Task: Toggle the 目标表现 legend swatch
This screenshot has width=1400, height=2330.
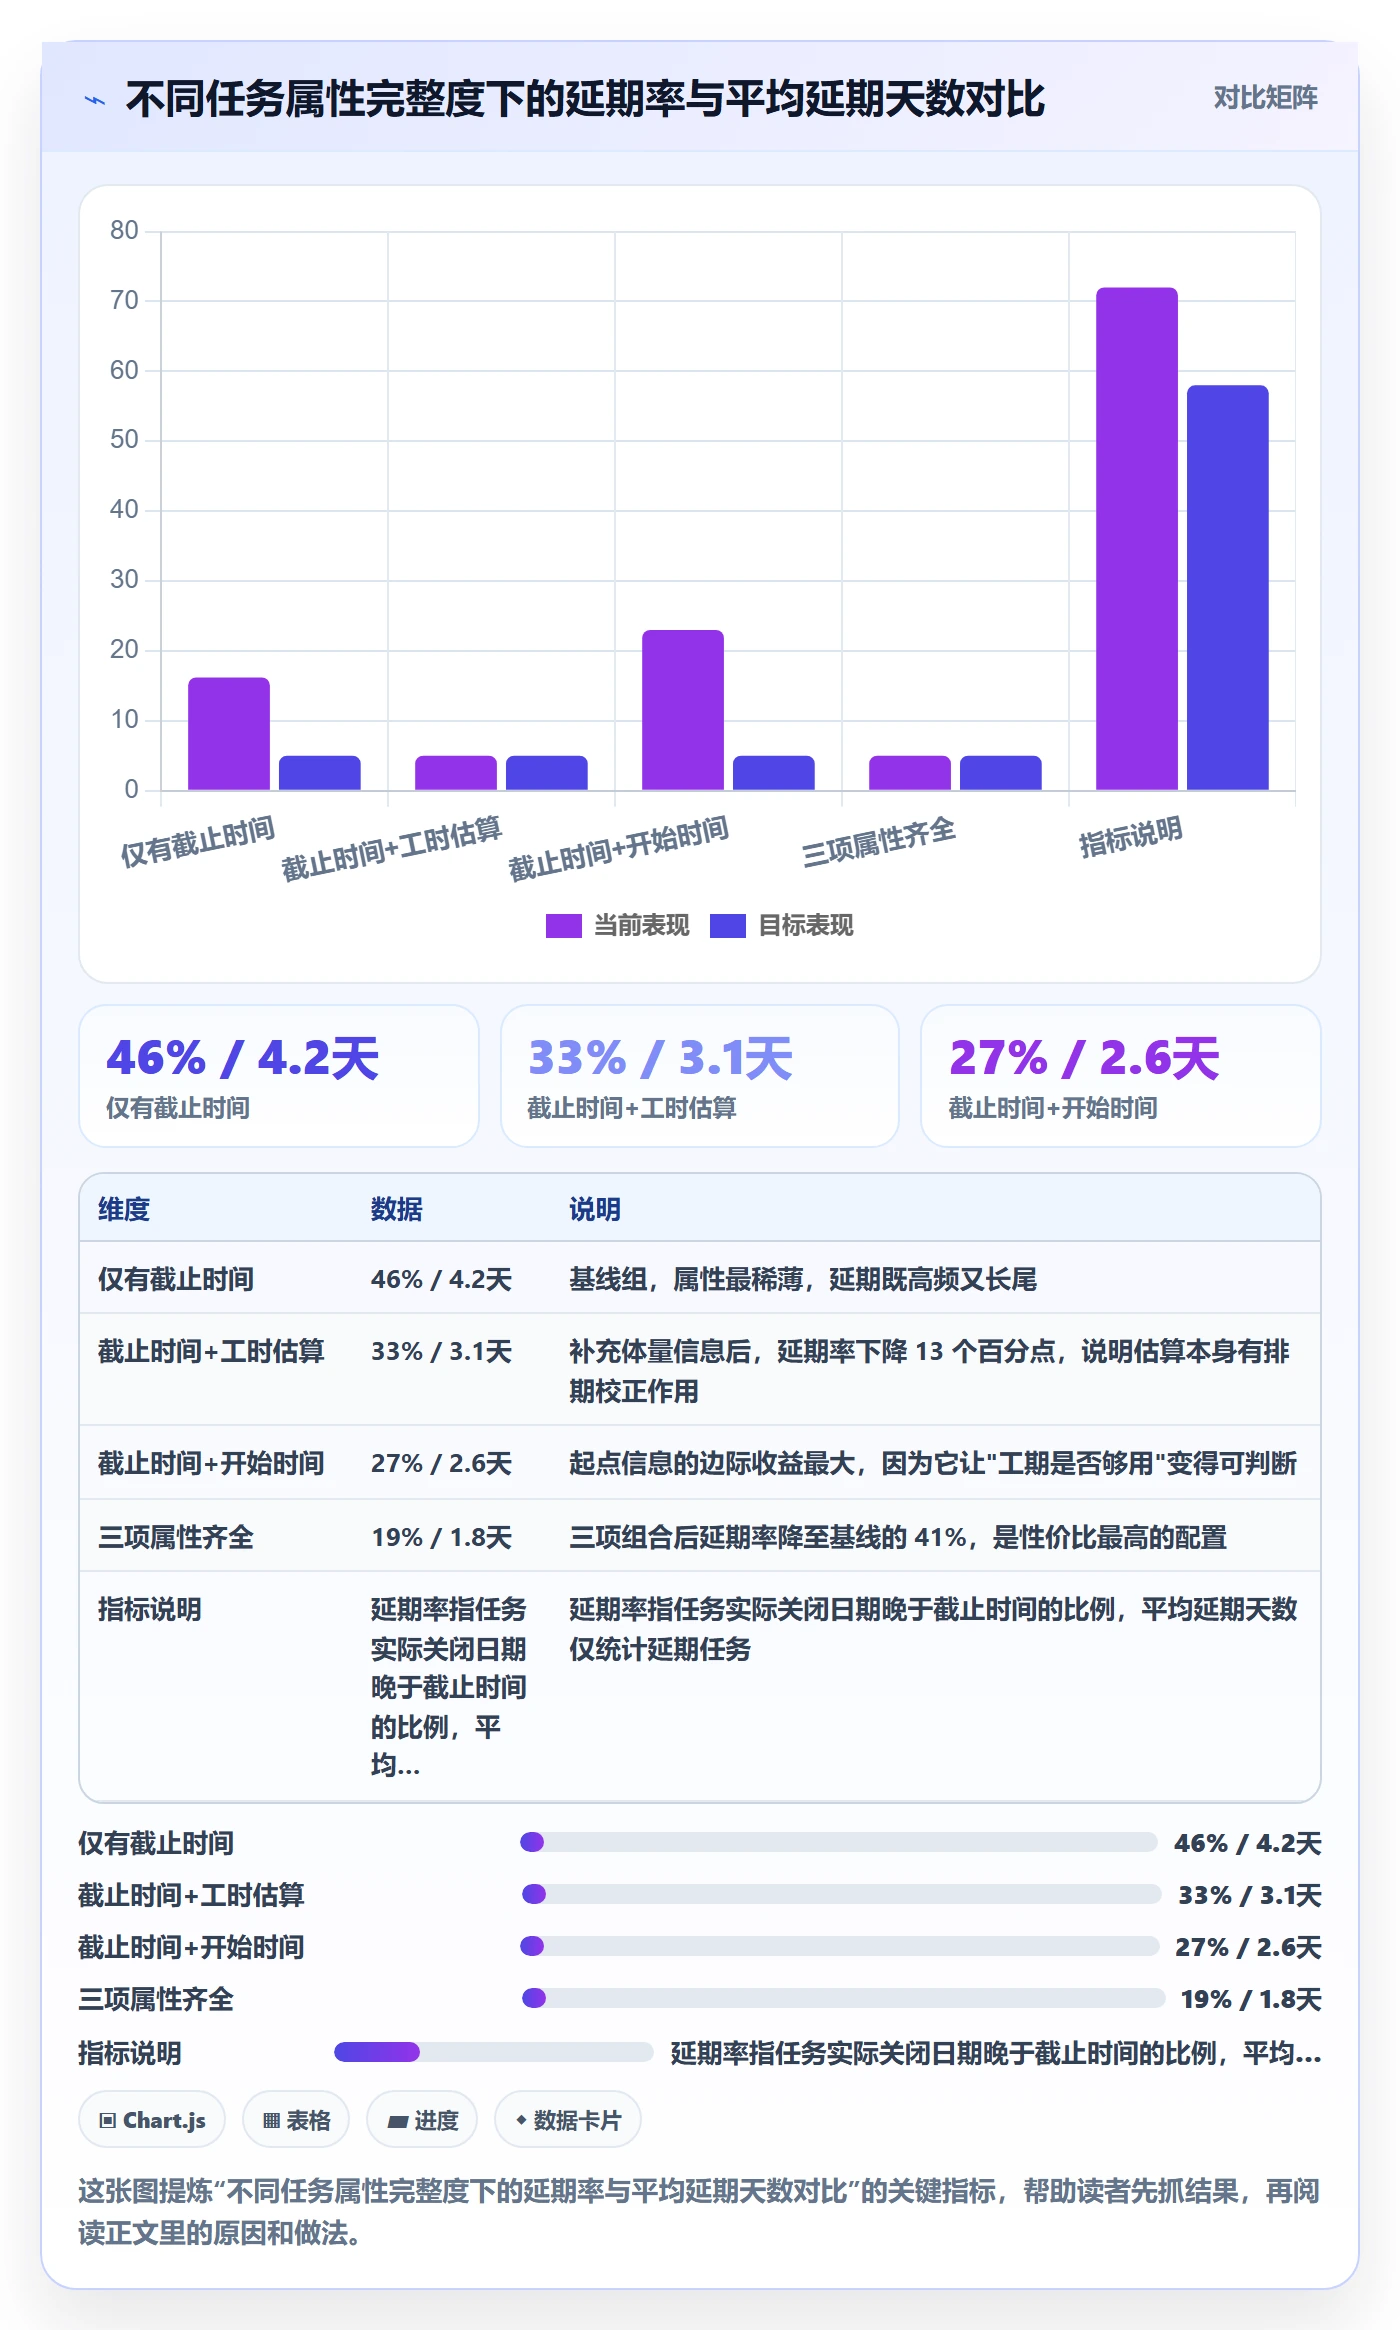Action: pos(727,926)
